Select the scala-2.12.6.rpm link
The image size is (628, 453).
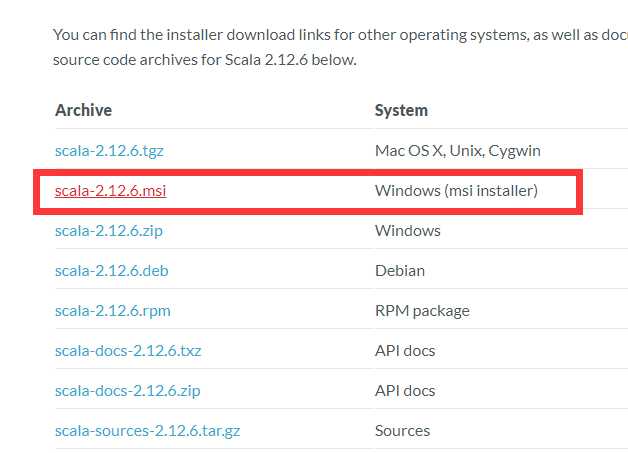coord(112,311)
